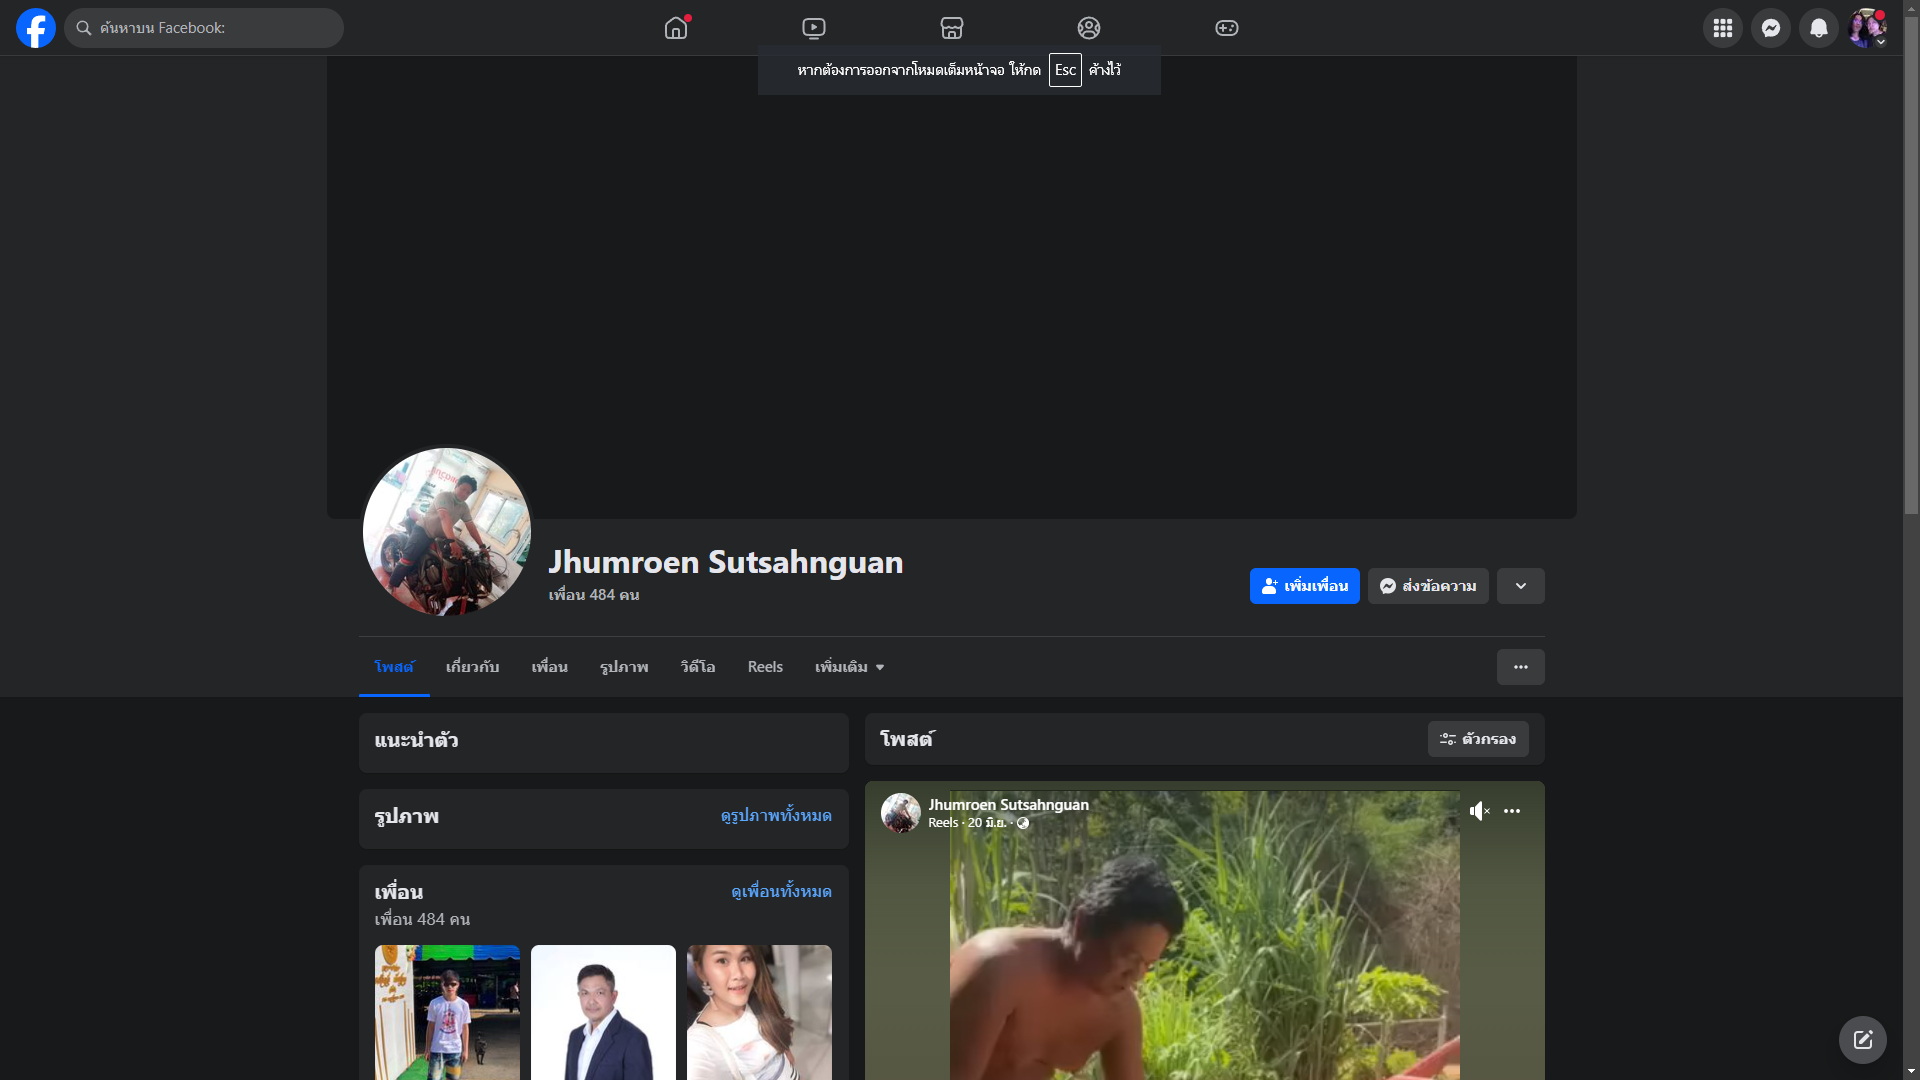Click the blue เพิ่มเพื่อน button
The height and width of the screenshot is (1080, 1920).
click(1304, 586)
